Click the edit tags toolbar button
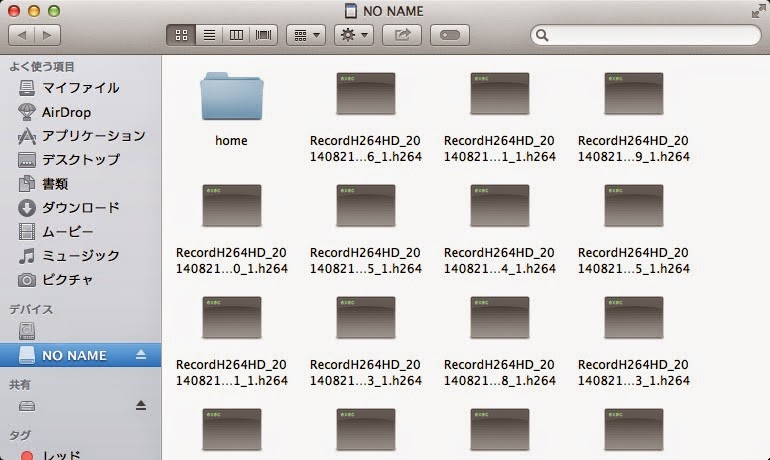 (x=450, y=35)
